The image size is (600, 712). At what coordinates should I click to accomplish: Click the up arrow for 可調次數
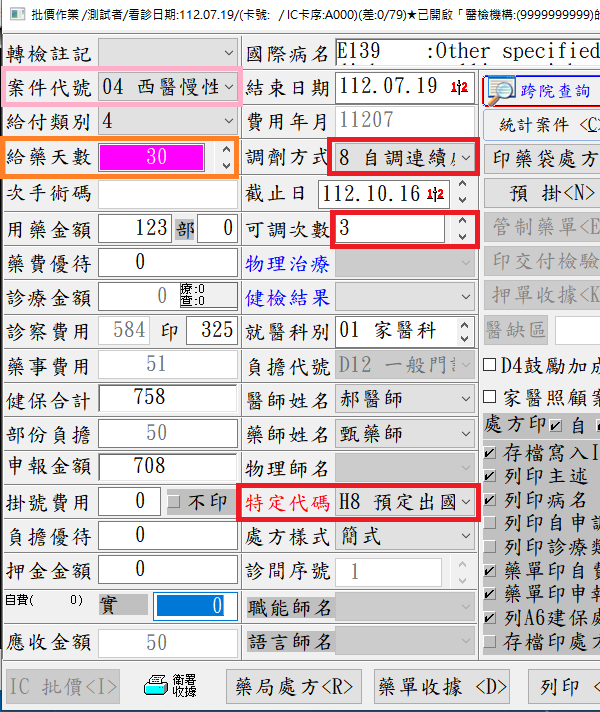click(x=461, y=222)
